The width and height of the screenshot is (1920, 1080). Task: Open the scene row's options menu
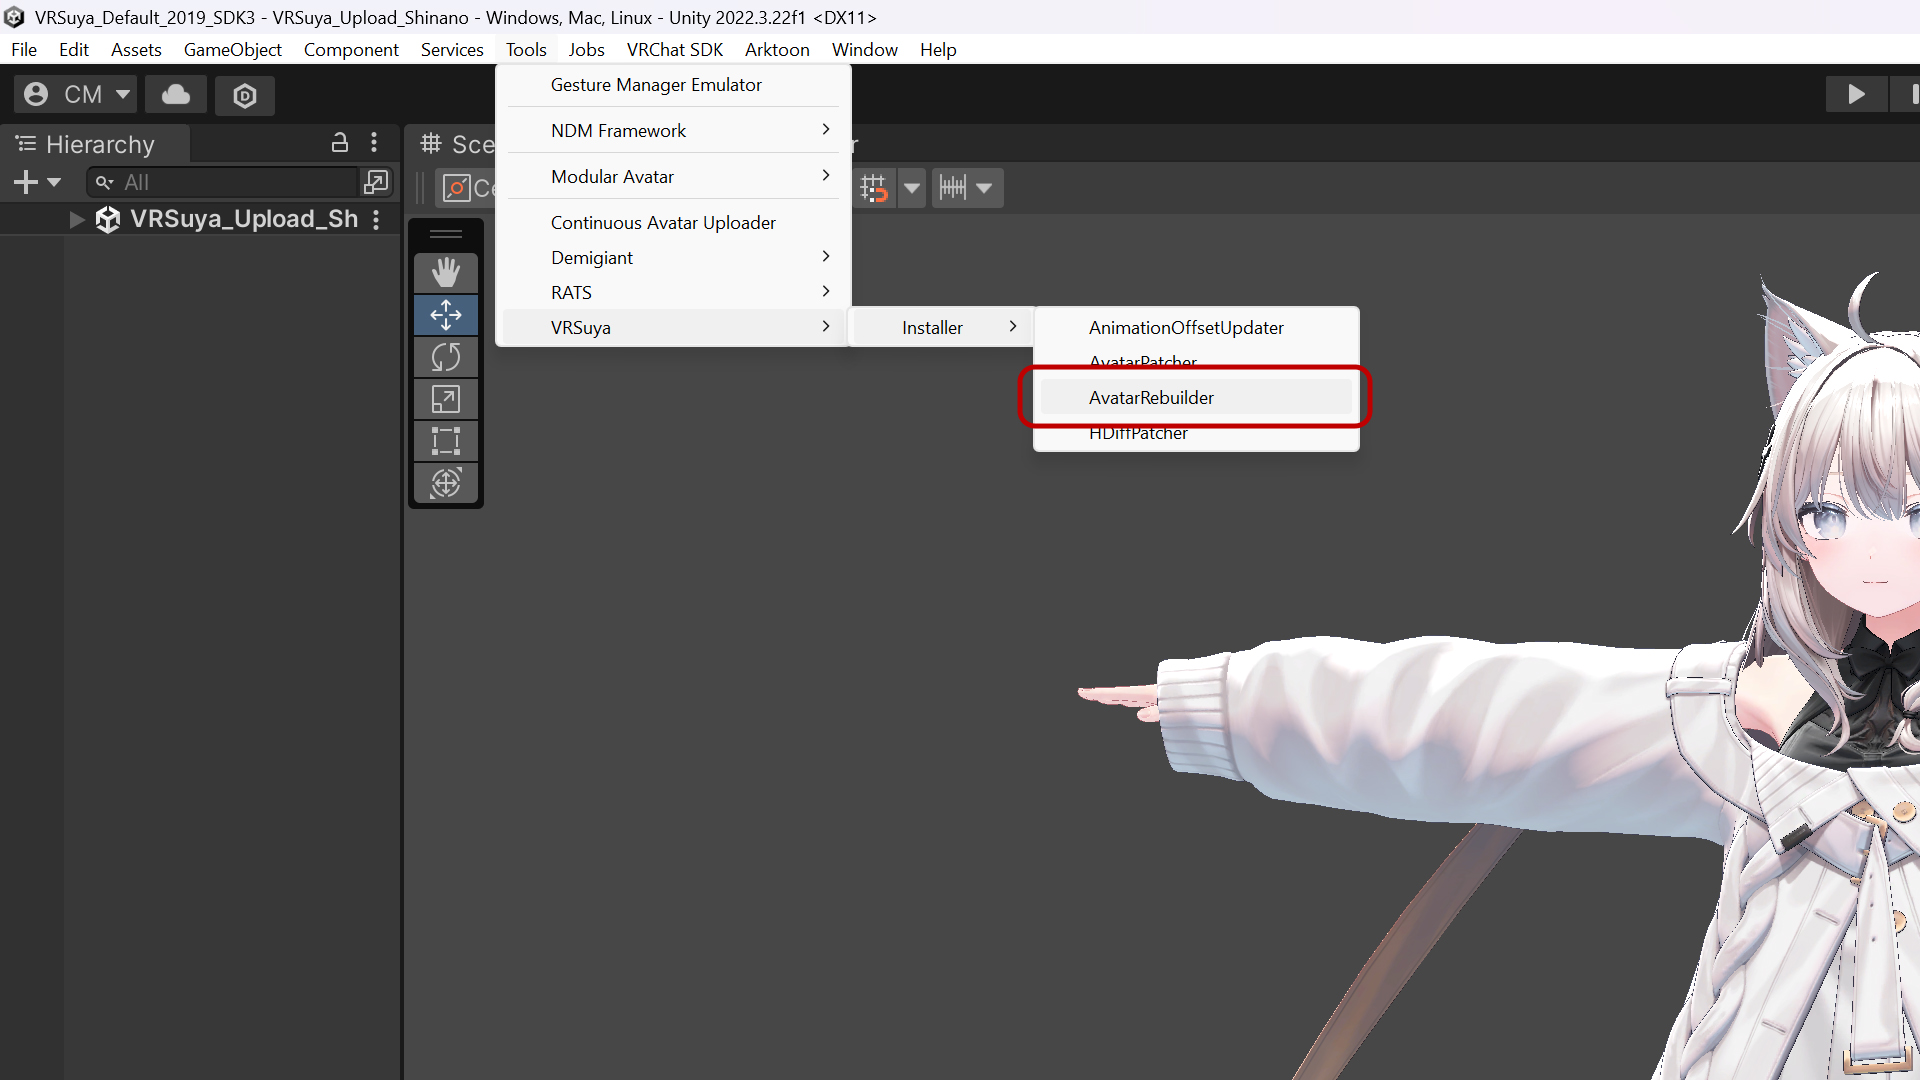coord(376,219)
